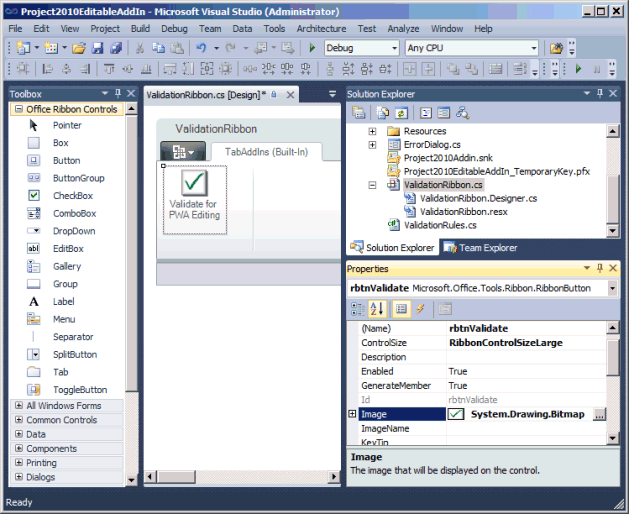Open the rbtnValidate object selector dropdown
Viewport: 629px width, 514px height.
click(612, 288)
